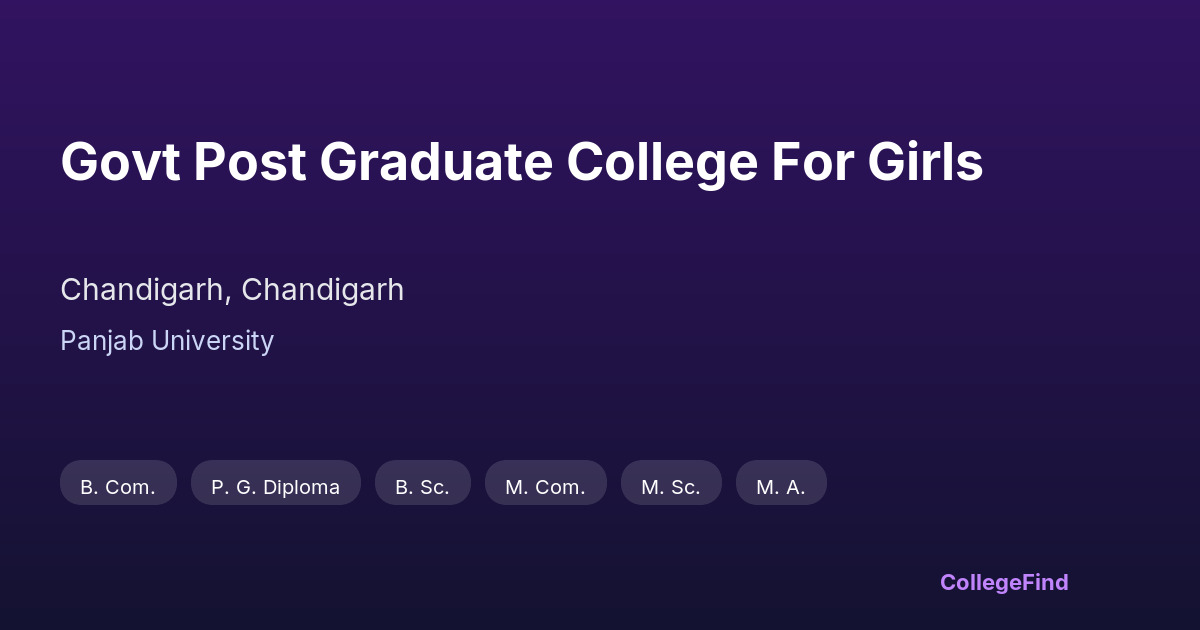Switch to the P. G. Diploma tag
Image resolution: width=1200 pixels, height=630 pixels.
(275, 483)
